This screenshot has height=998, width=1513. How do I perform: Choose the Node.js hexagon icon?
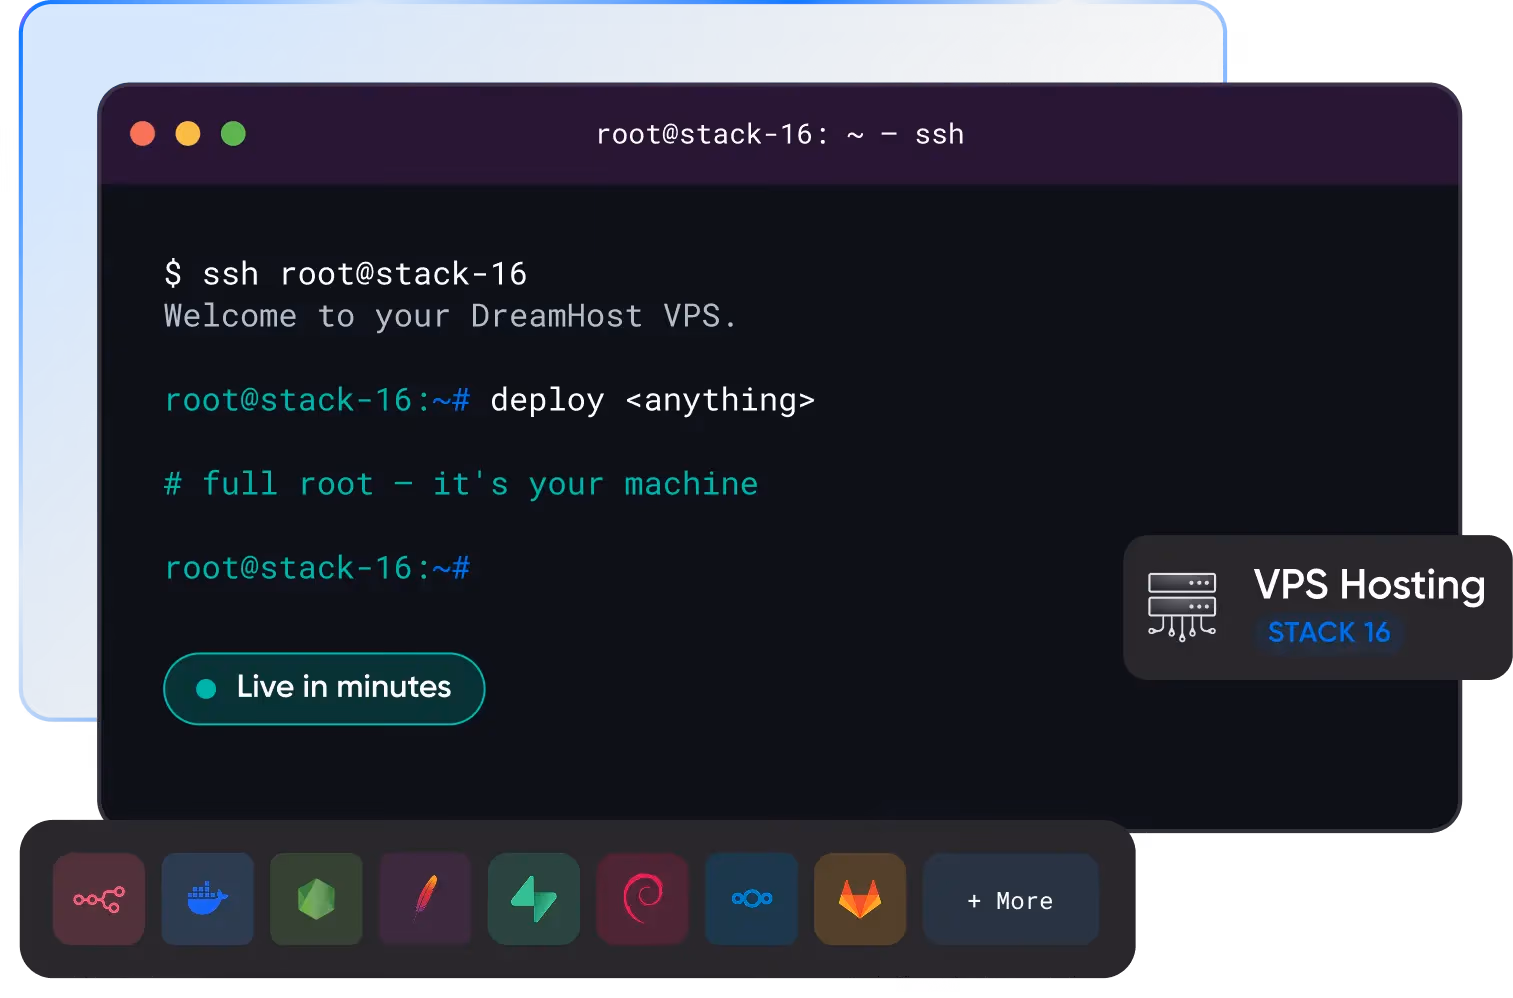coord(316,899)
